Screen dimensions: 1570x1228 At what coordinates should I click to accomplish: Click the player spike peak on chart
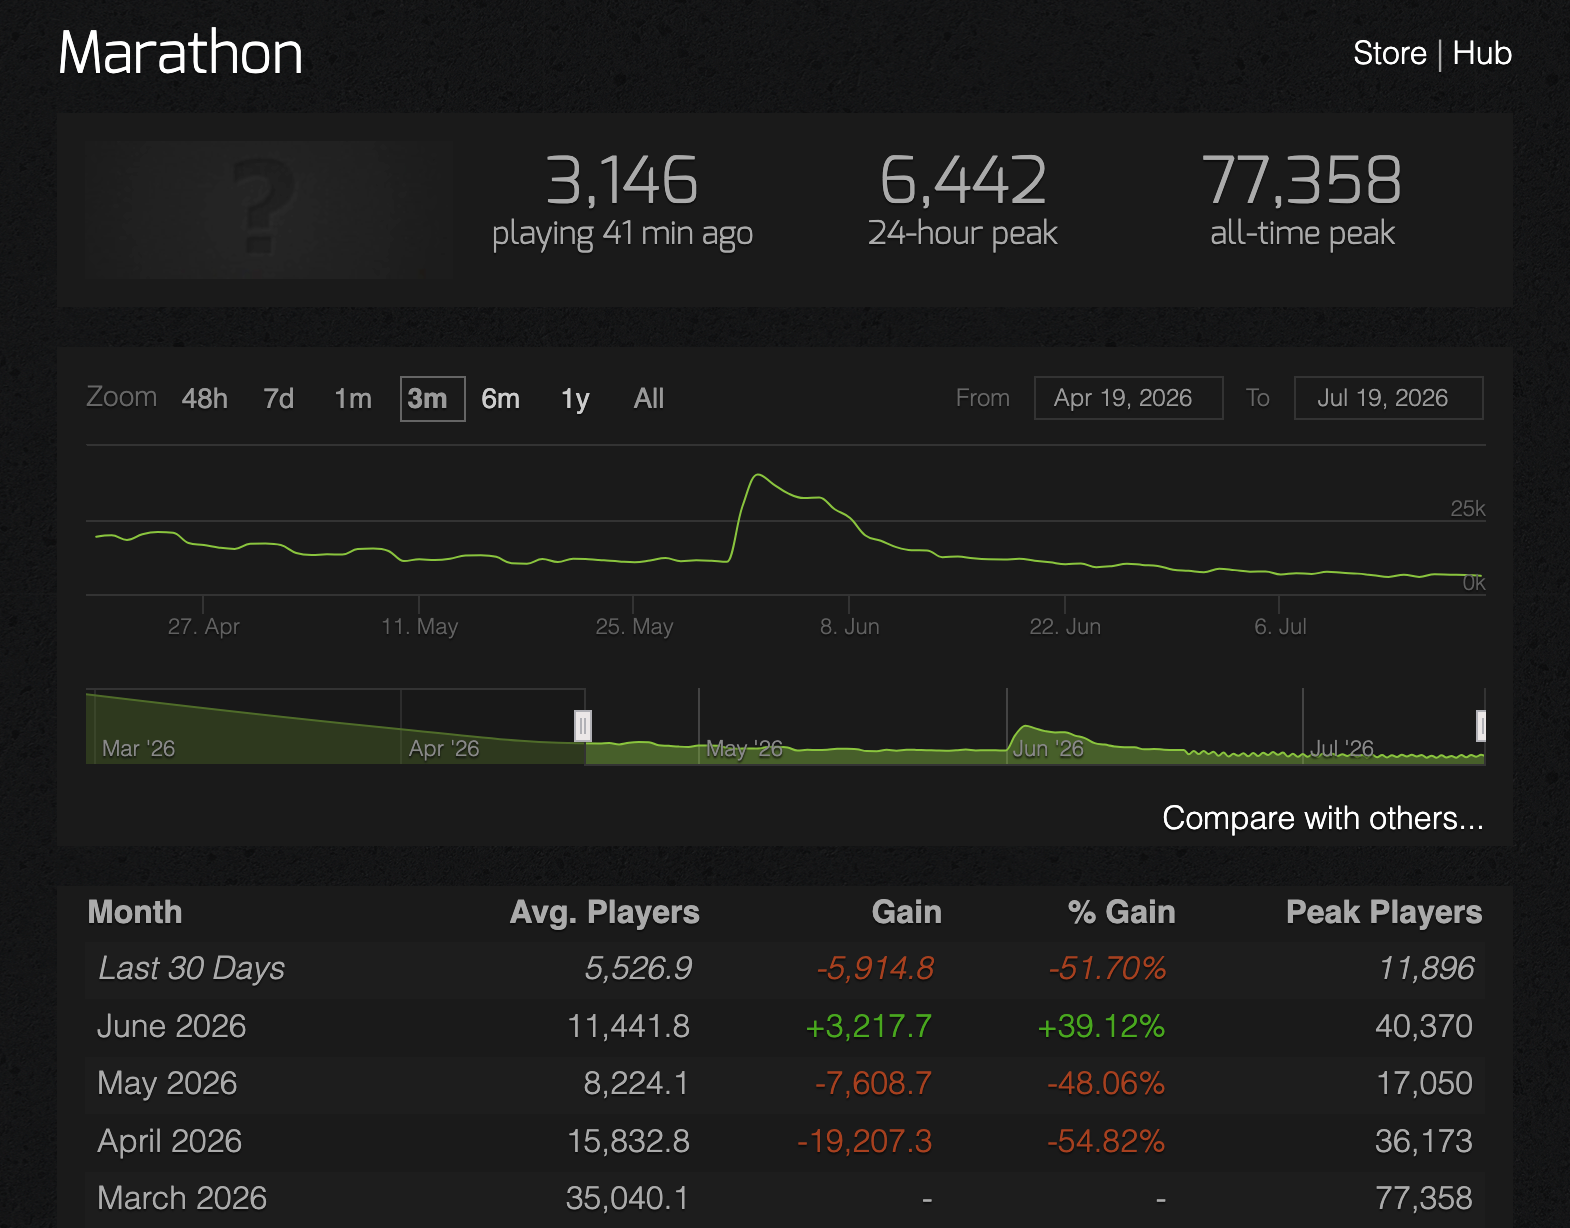tap(758, 475)
